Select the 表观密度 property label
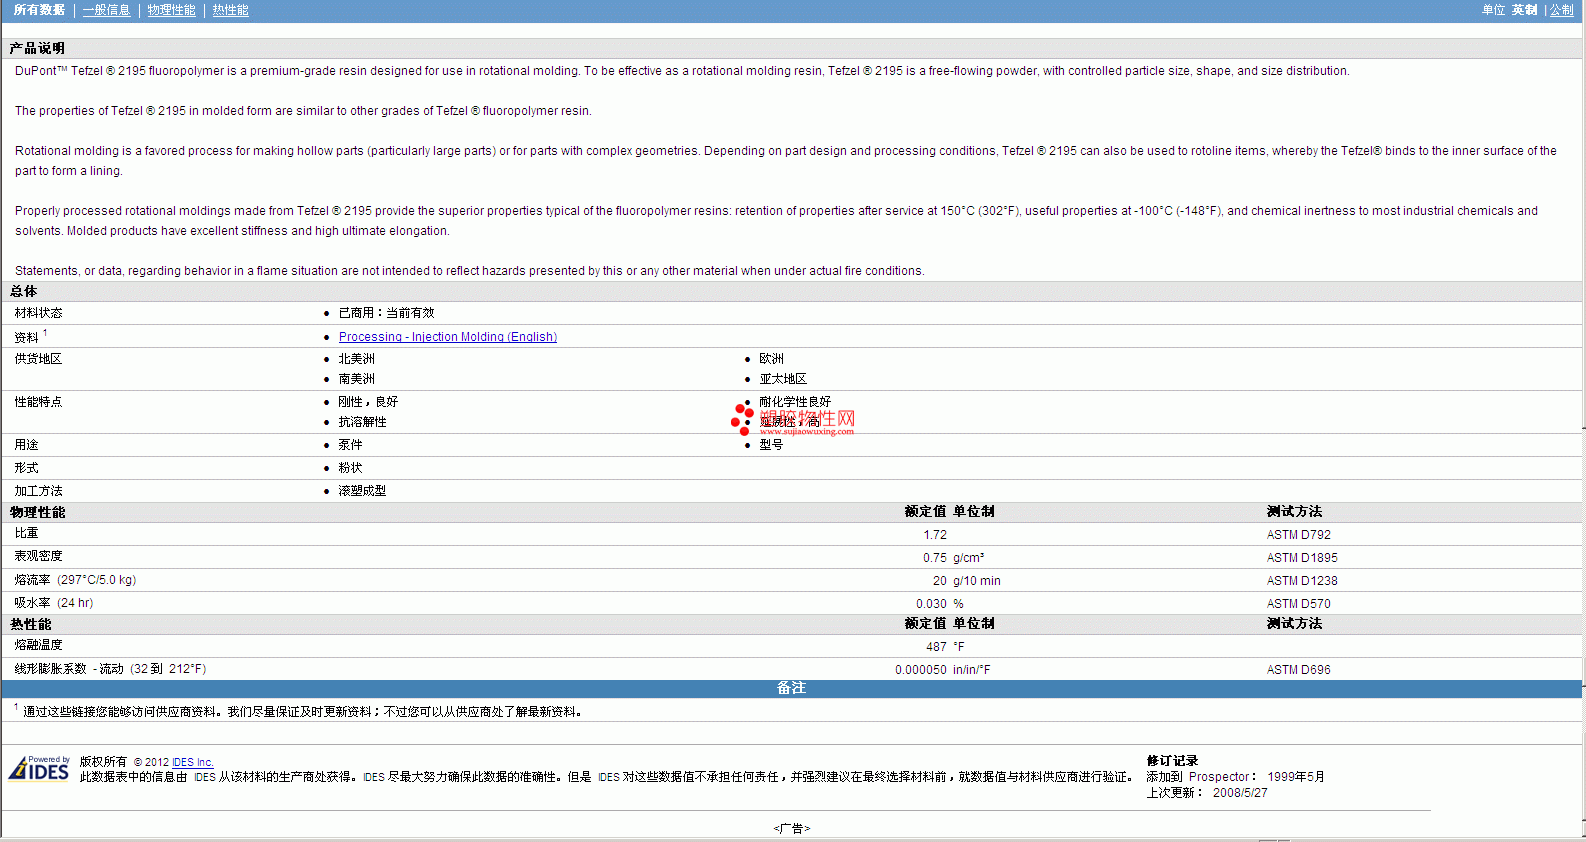The width and height of the screenshot is (1586, 842). click(38, 556)
